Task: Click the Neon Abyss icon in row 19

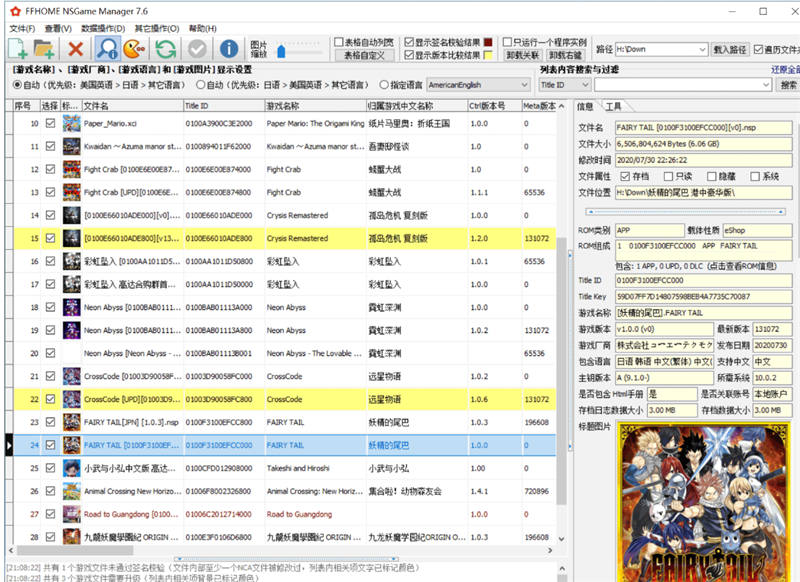Action: pos(71,330)
